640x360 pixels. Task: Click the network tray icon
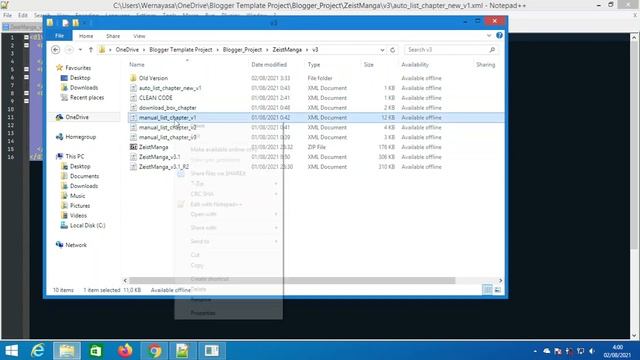[580, 351]
